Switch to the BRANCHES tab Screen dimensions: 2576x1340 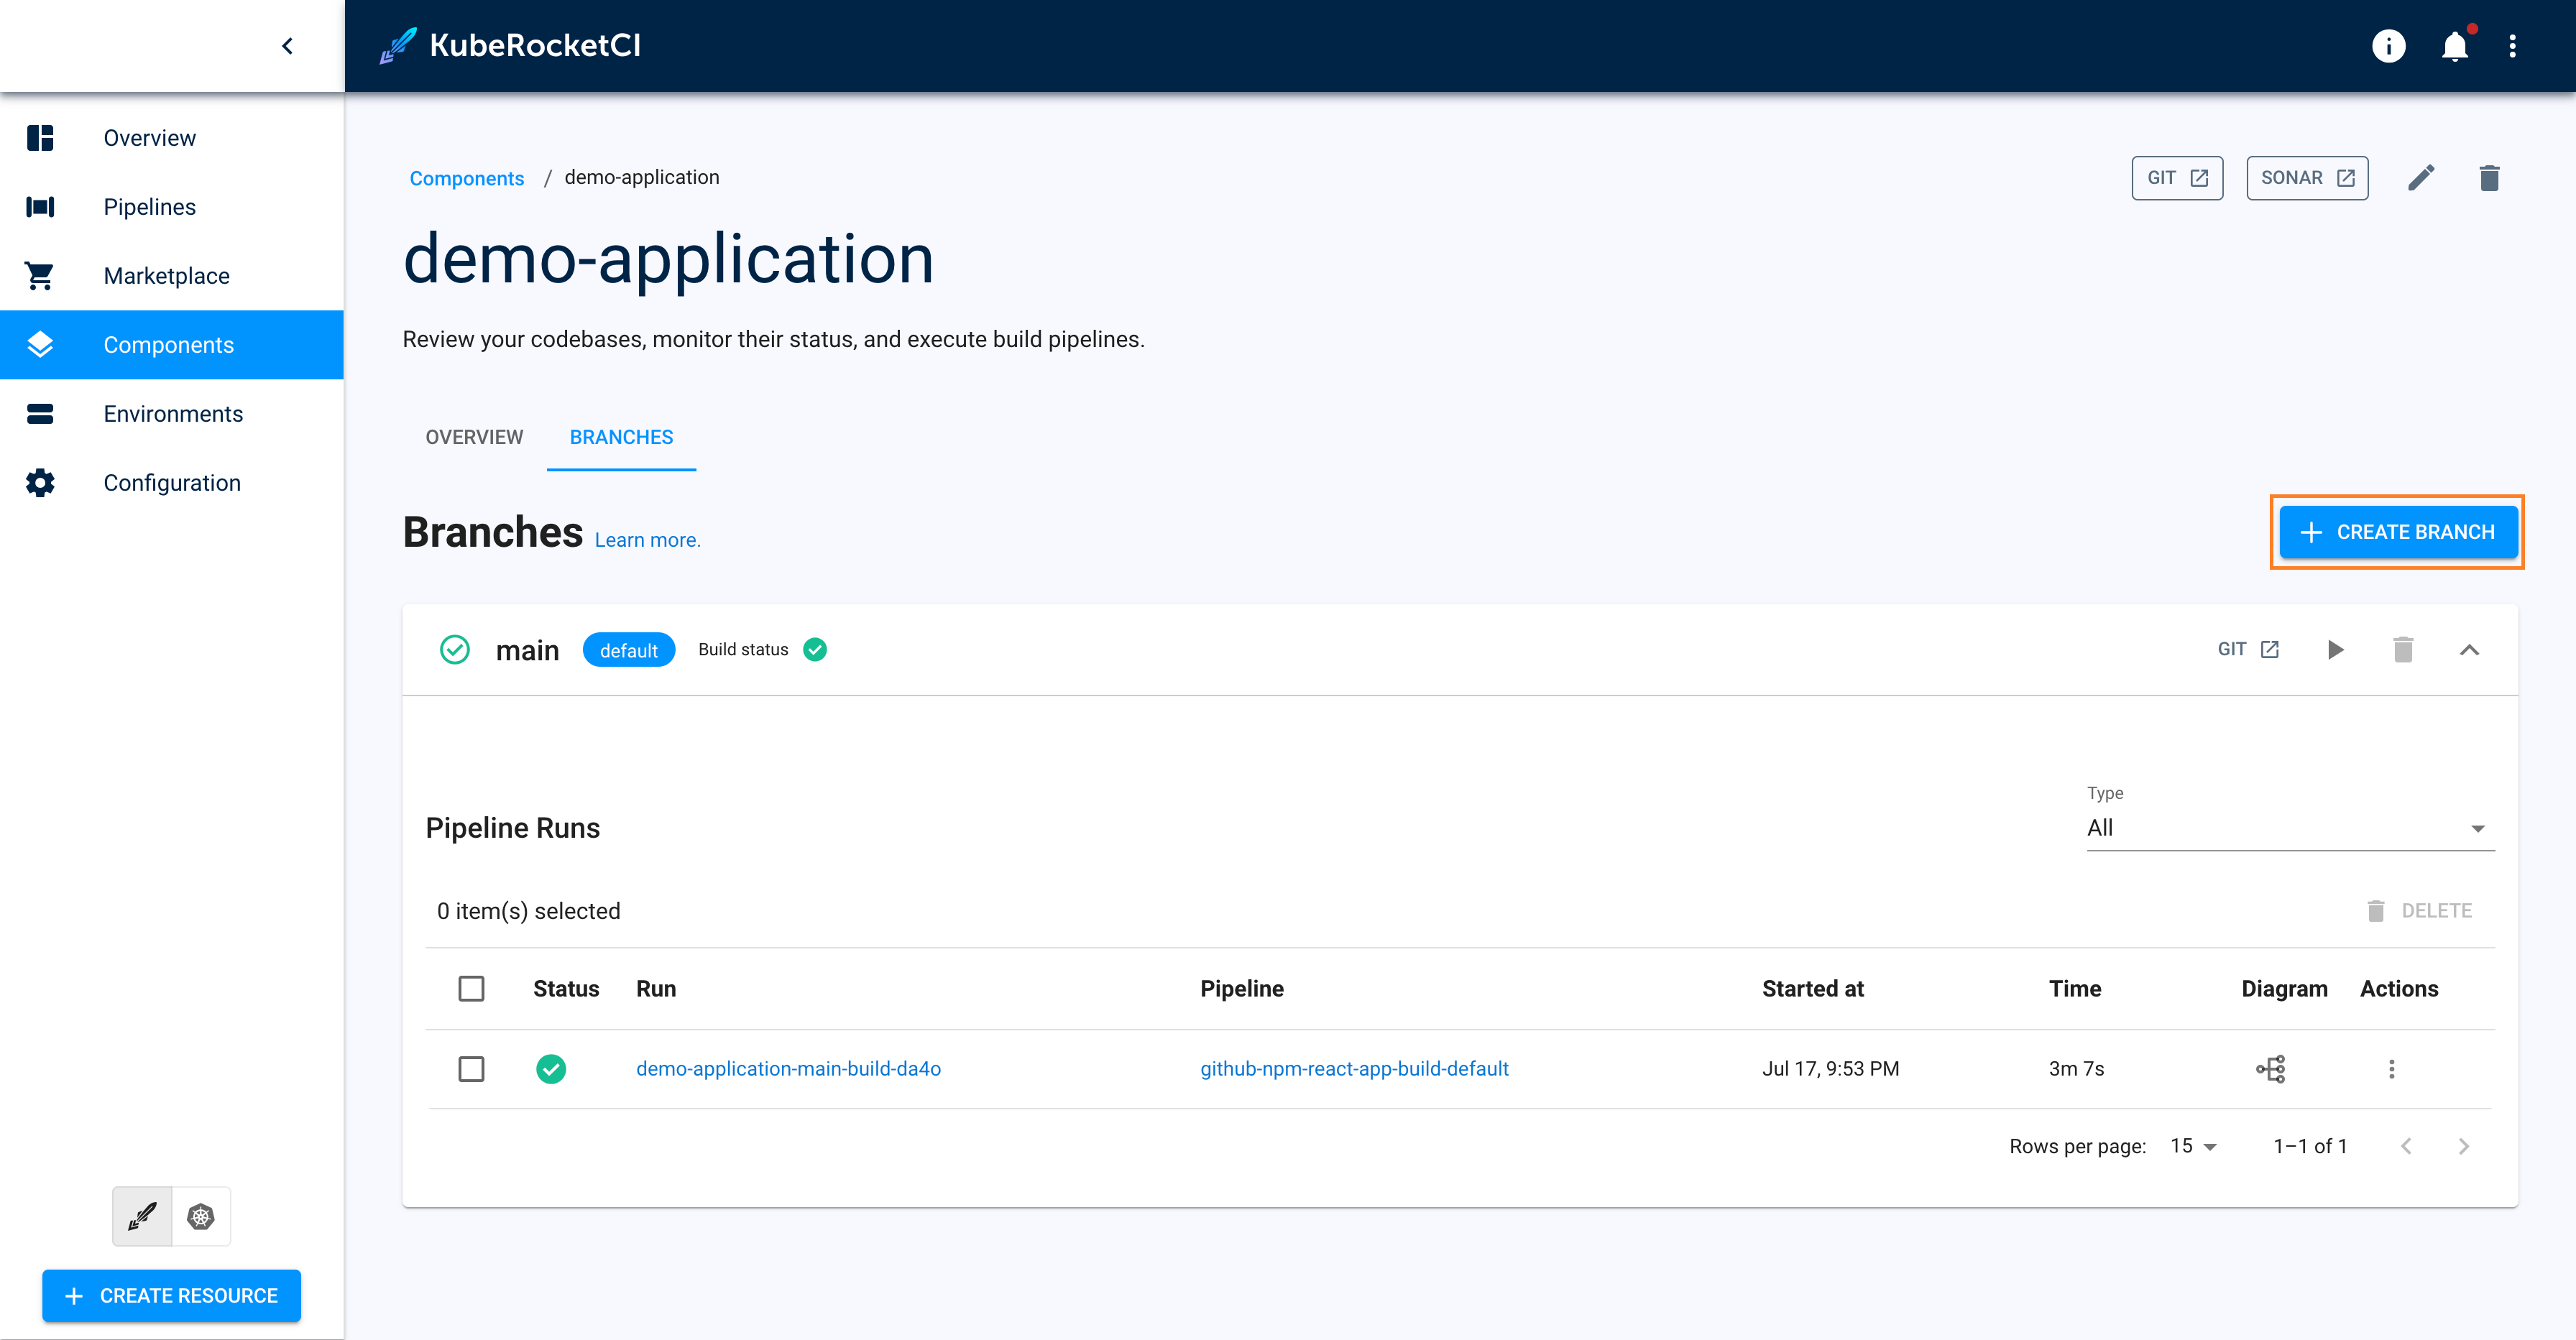pos(622,436)
